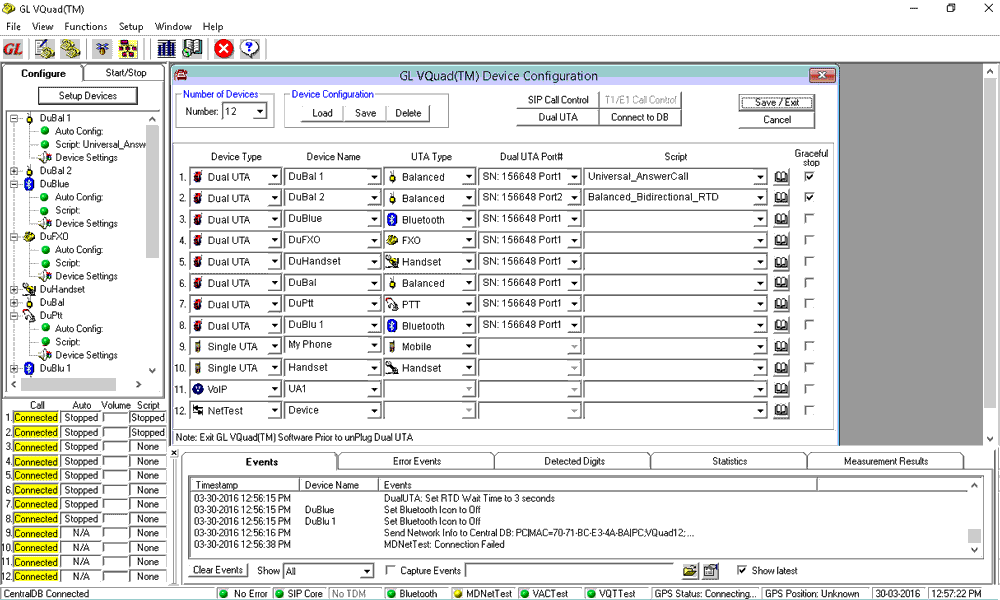Click the red X stop toolbar icon
Screen dimensions: 1000x600
click(224, 48)
